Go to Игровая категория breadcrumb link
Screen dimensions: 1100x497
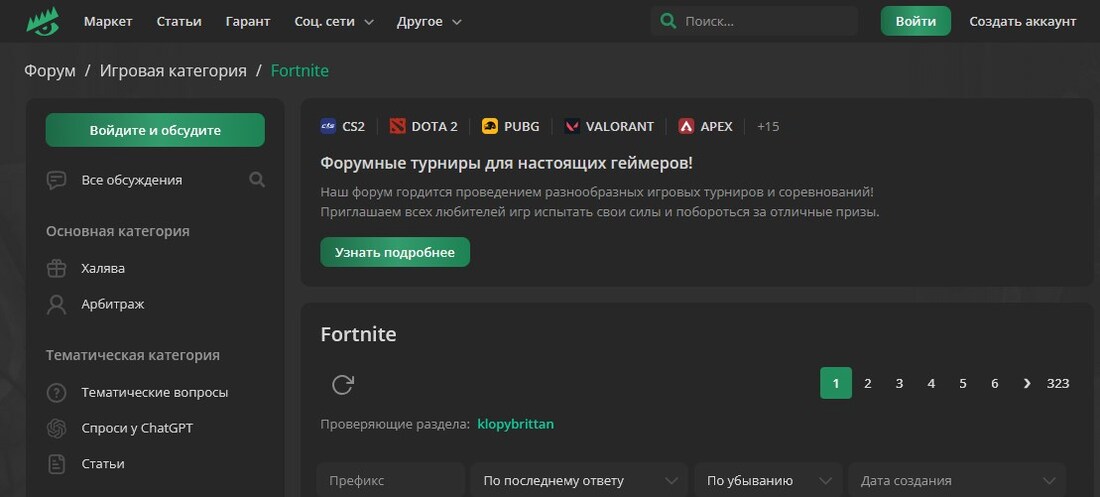coord(173,71)
